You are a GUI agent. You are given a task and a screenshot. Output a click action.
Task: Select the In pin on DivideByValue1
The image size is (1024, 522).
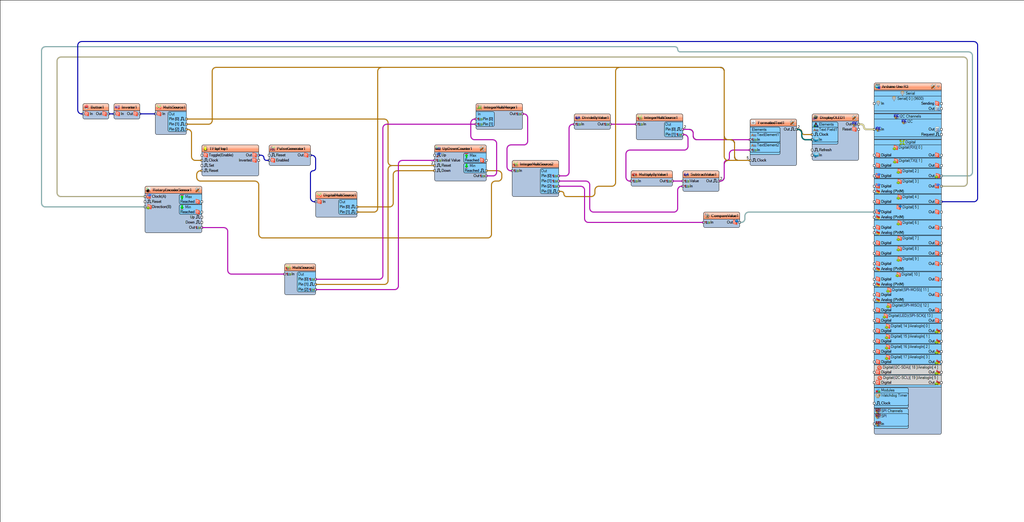click(579, 123)
